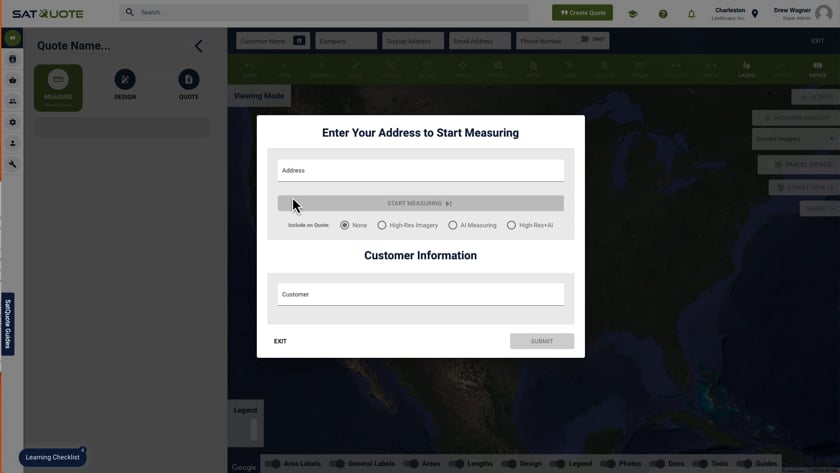The image size is (840, 473).
Task: Toggle the Area Labels switch
Action: pos(273,463)
